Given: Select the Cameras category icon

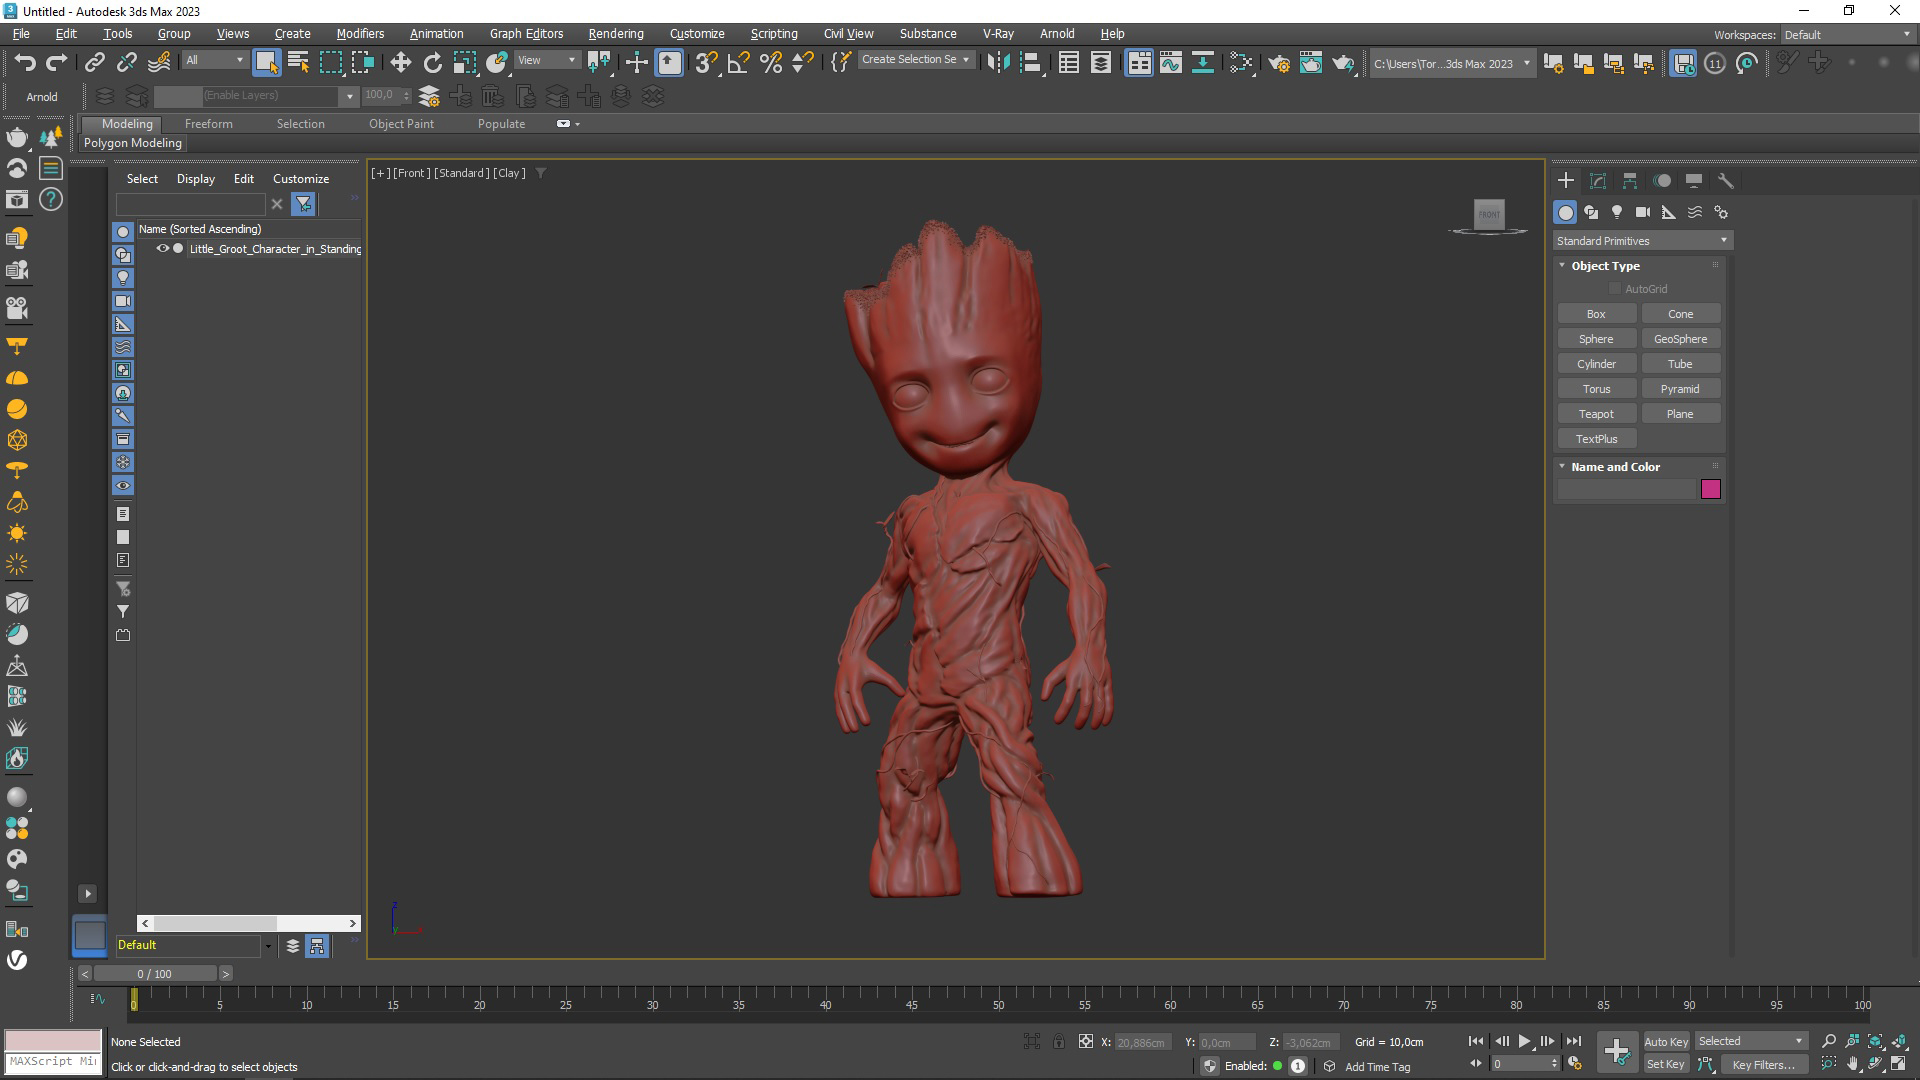Looking at the screenshot, I should pyautogui.click(x=1642, y=212).
